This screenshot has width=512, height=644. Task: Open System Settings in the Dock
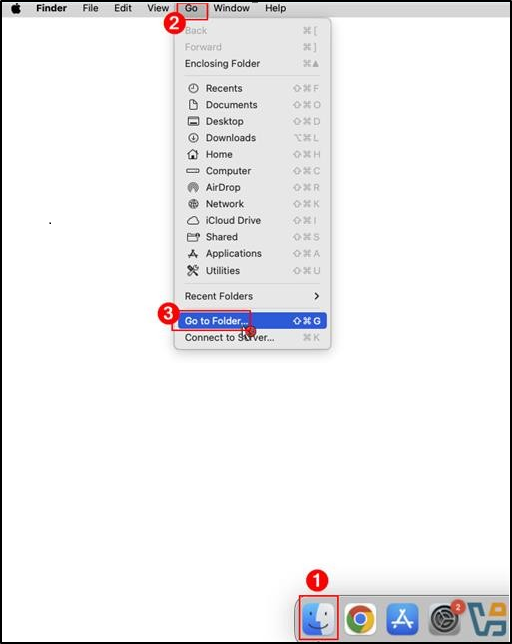[445, 619]
